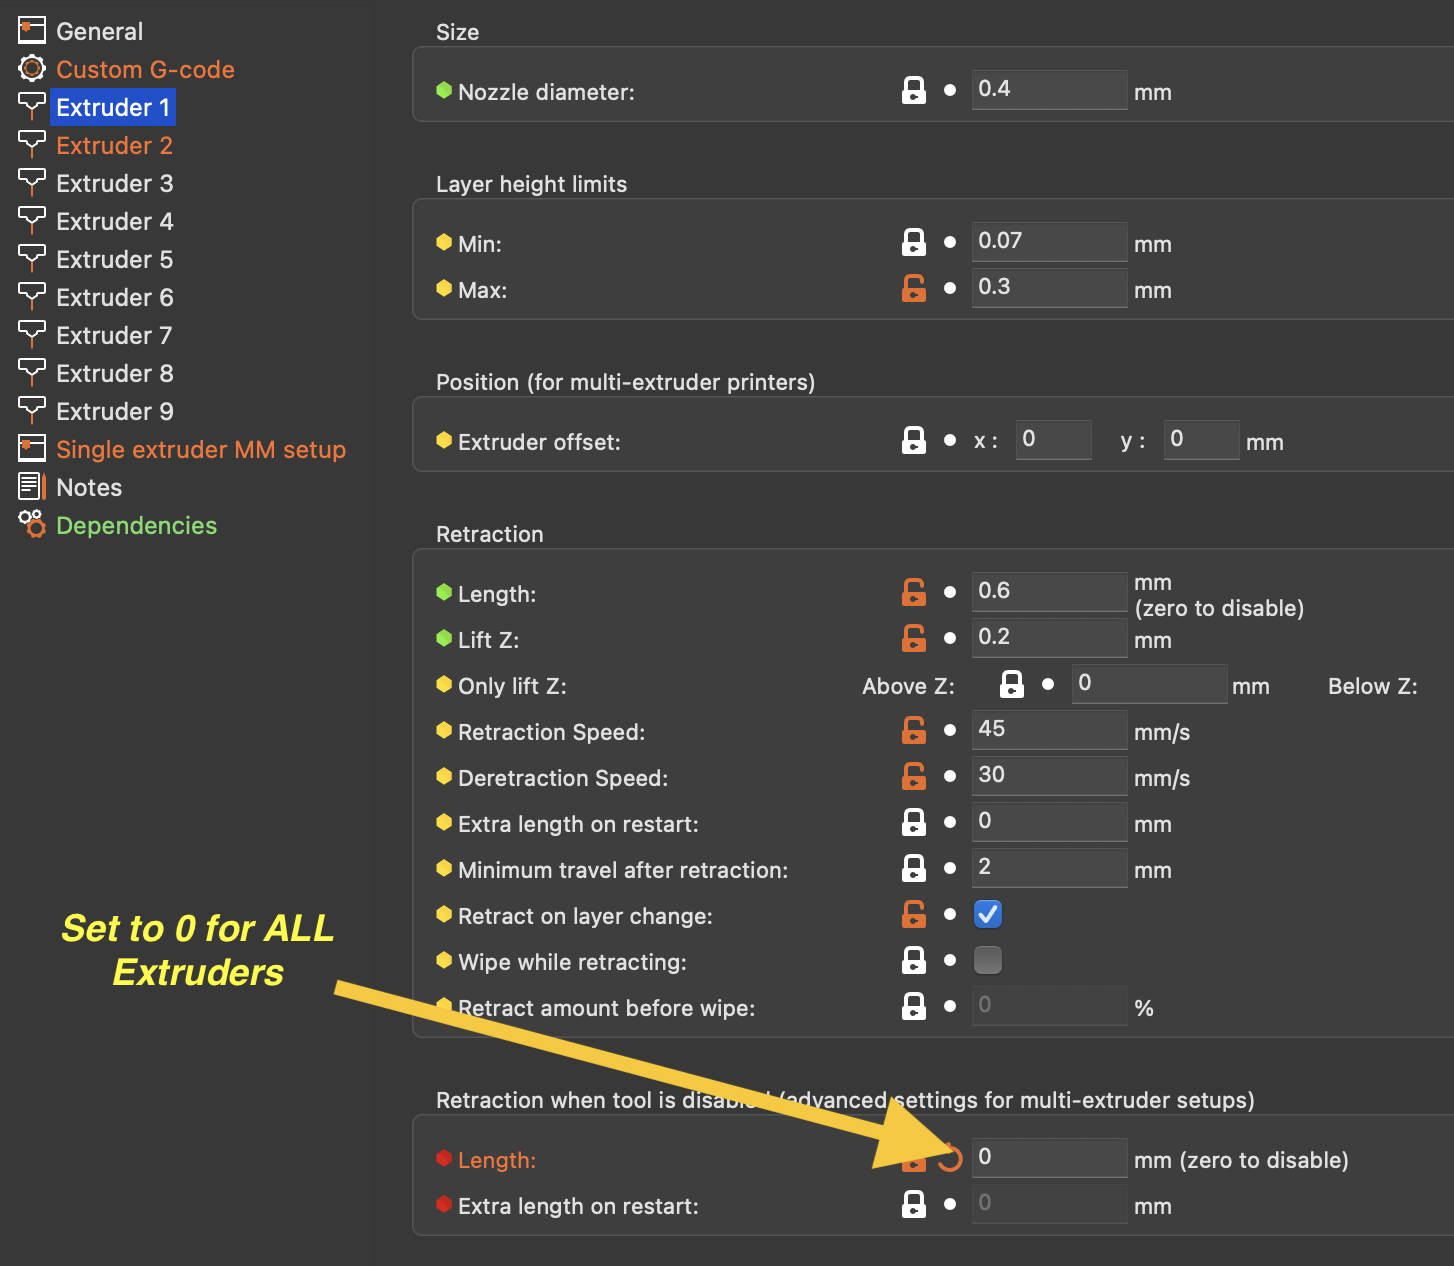Image resolution: width=1454 pixels, height=1266 pixels.
Task: Click the Extruder offset reset bullet
Action: pos(950,440)
